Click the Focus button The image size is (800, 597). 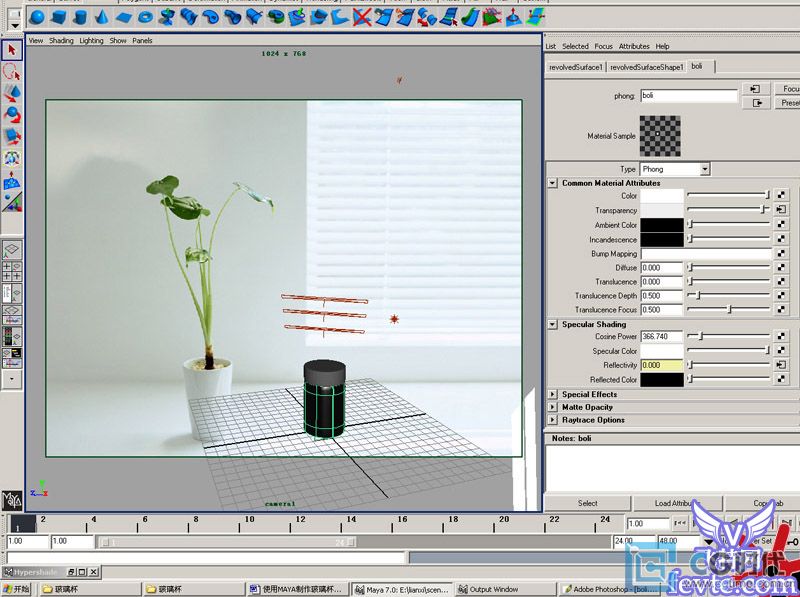[x=787, y=89]
